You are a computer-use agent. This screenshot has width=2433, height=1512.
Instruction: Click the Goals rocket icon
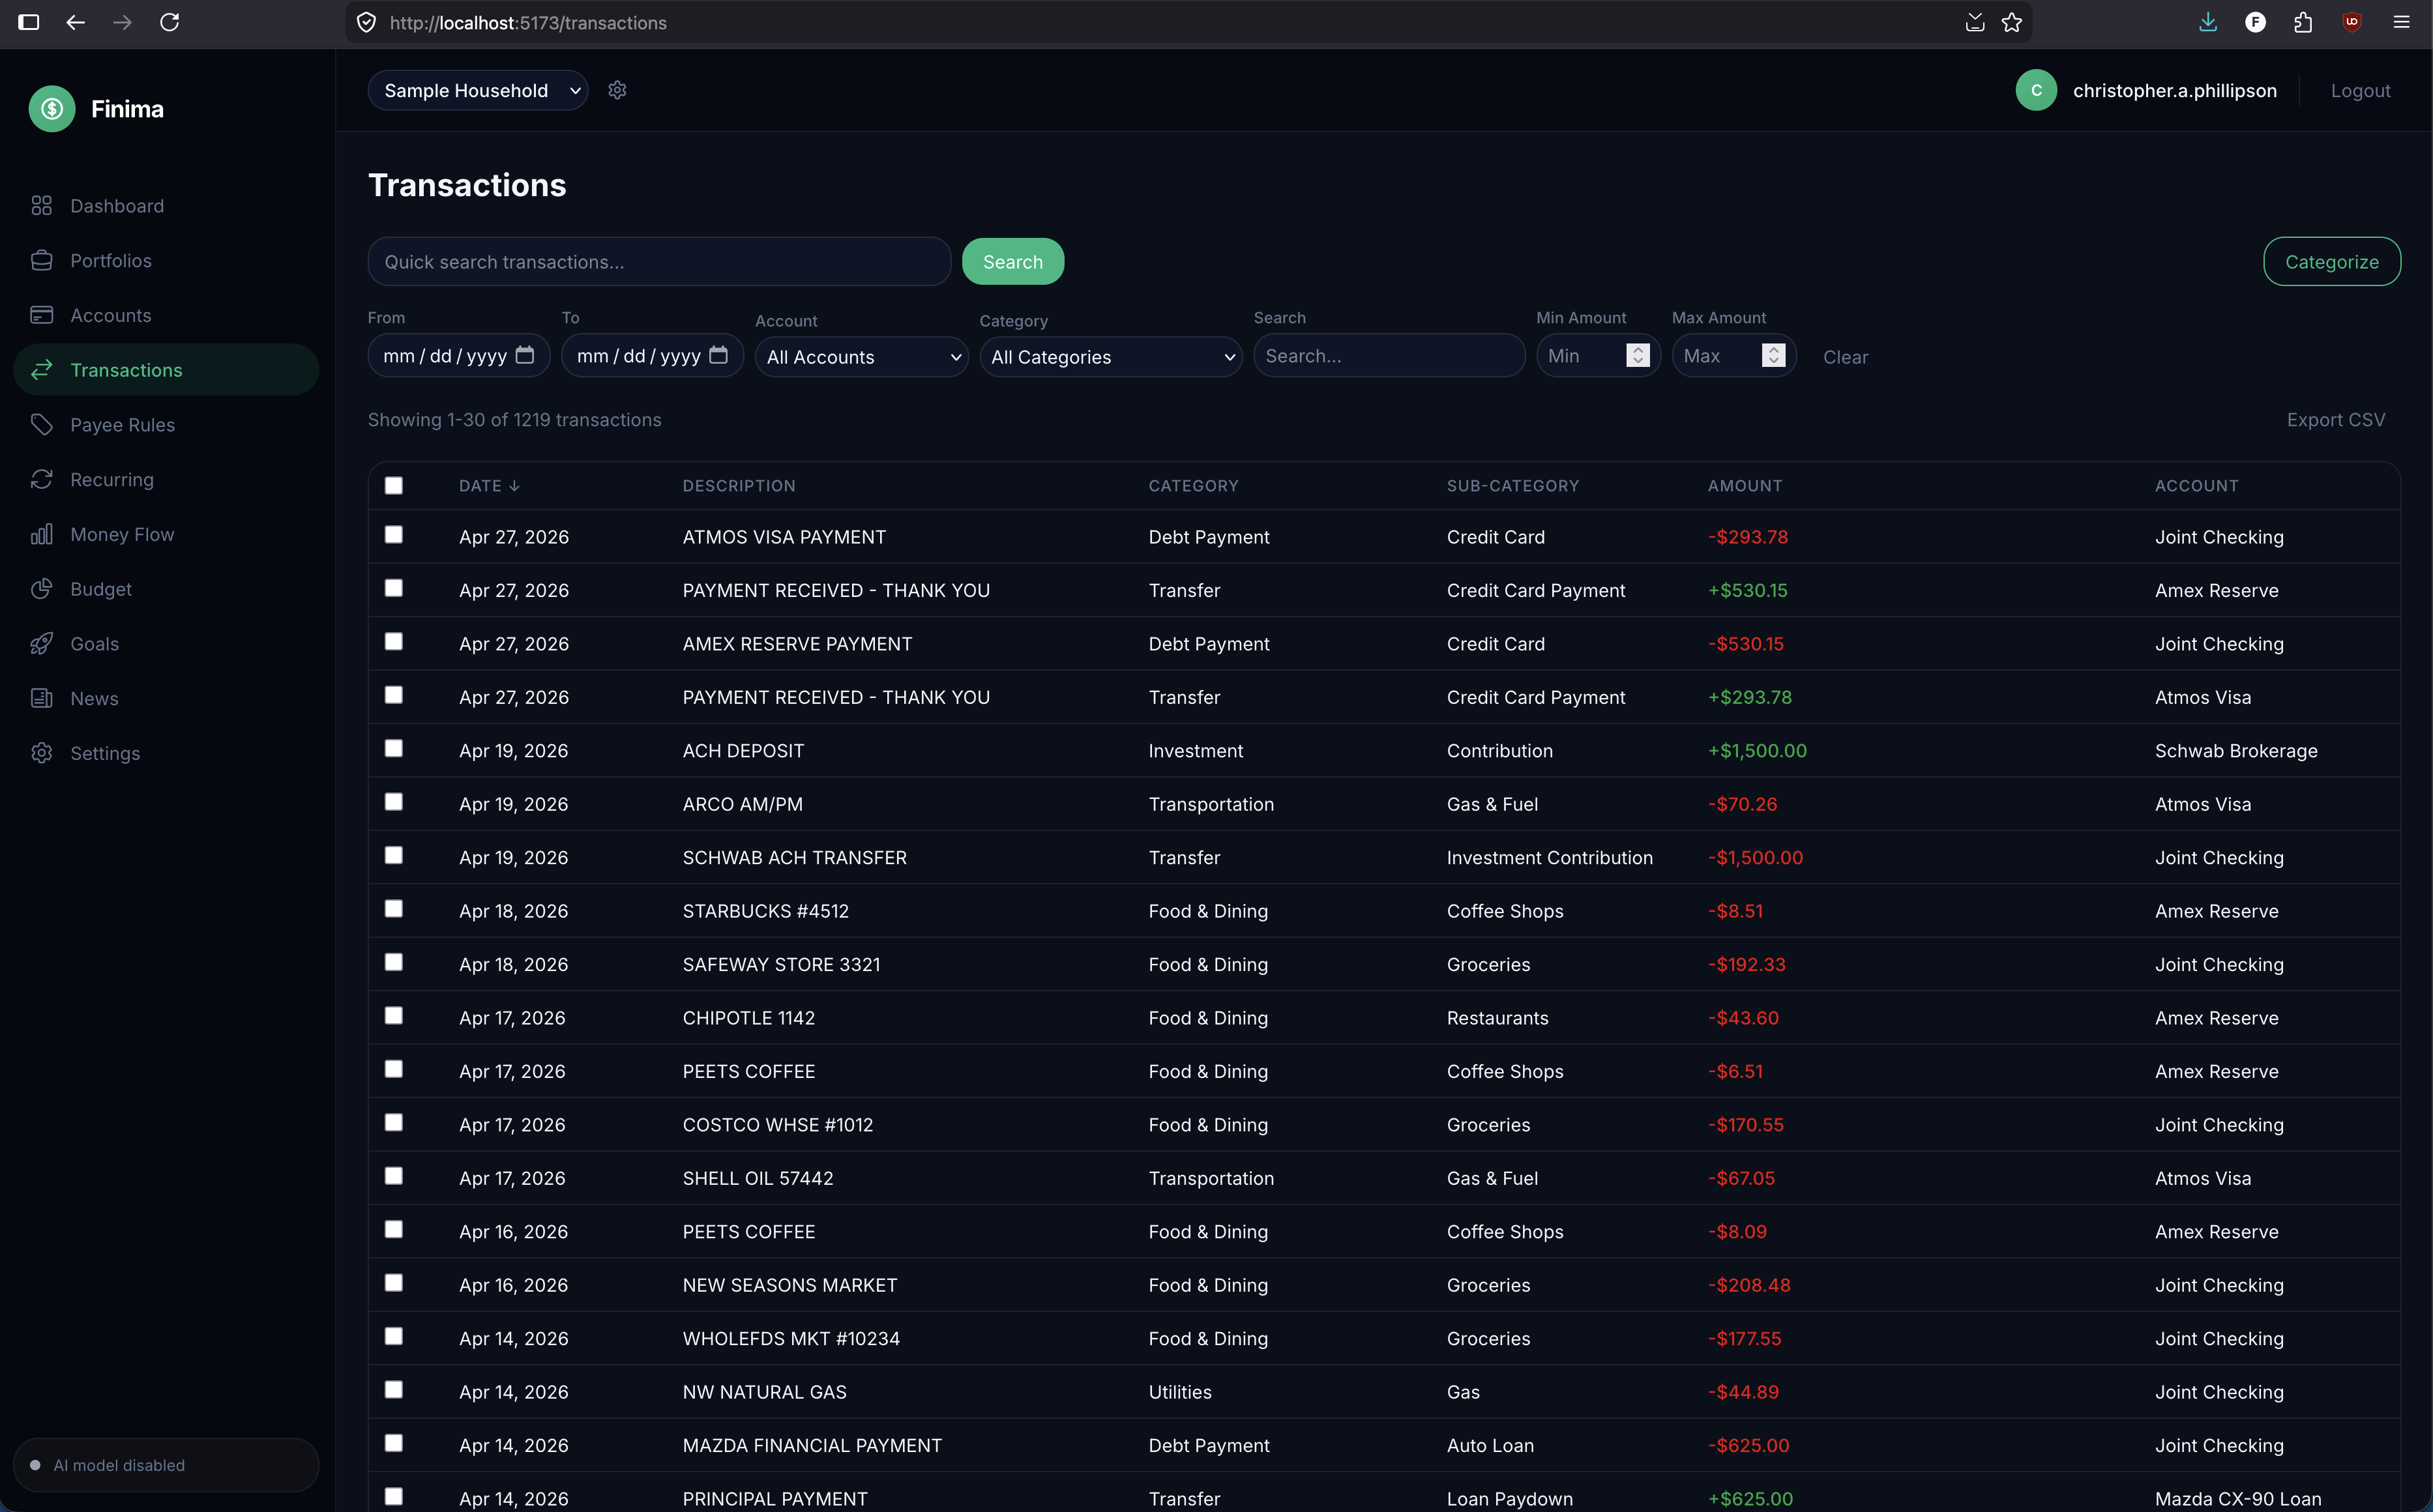(41, 644)
